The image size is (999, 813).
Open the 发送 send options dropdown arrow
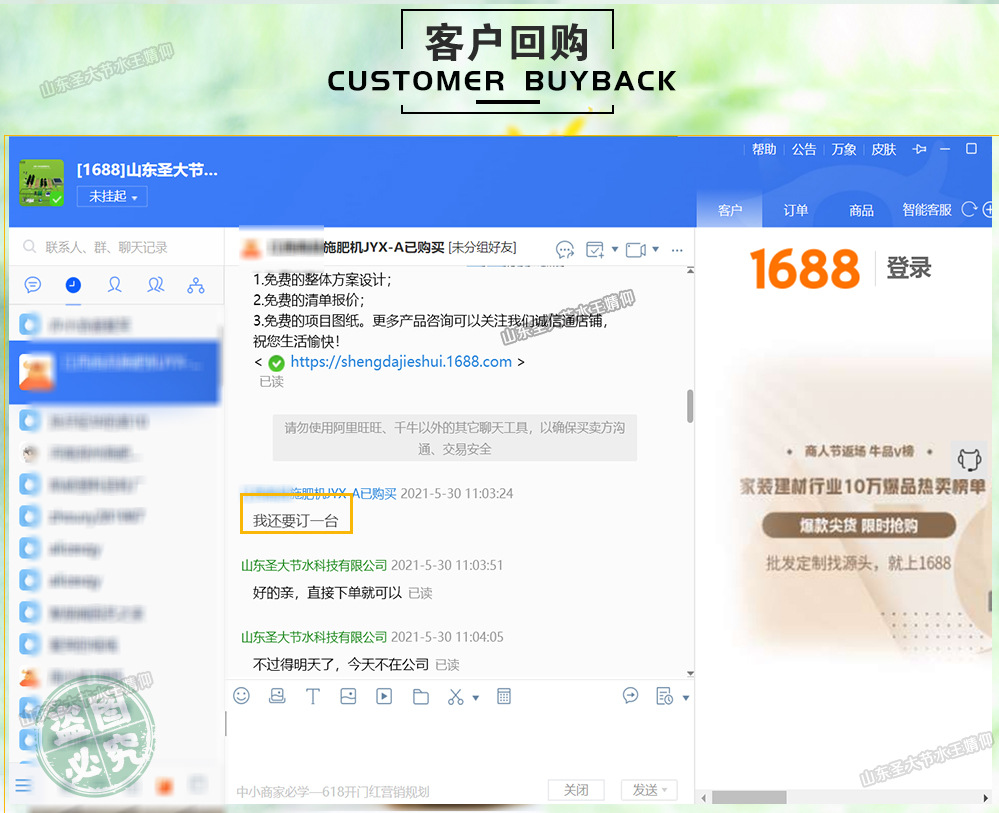(665, 790)
